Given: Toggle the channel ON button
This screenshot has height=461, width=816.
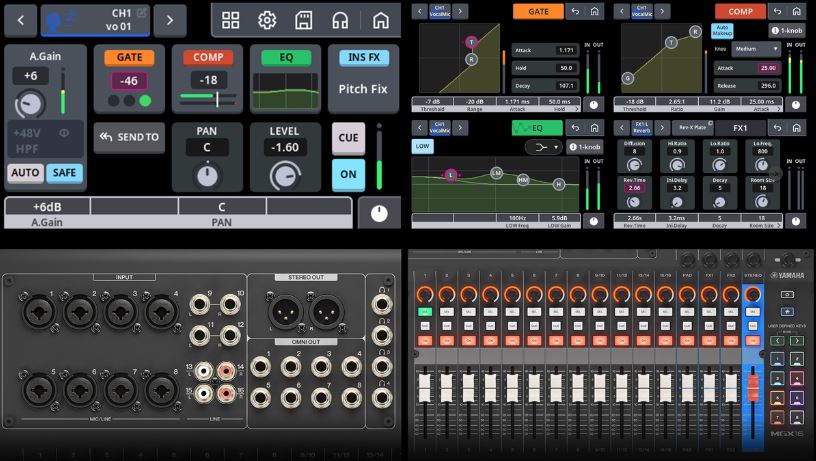Looking at the screenshot, I should tap(348, 173).
